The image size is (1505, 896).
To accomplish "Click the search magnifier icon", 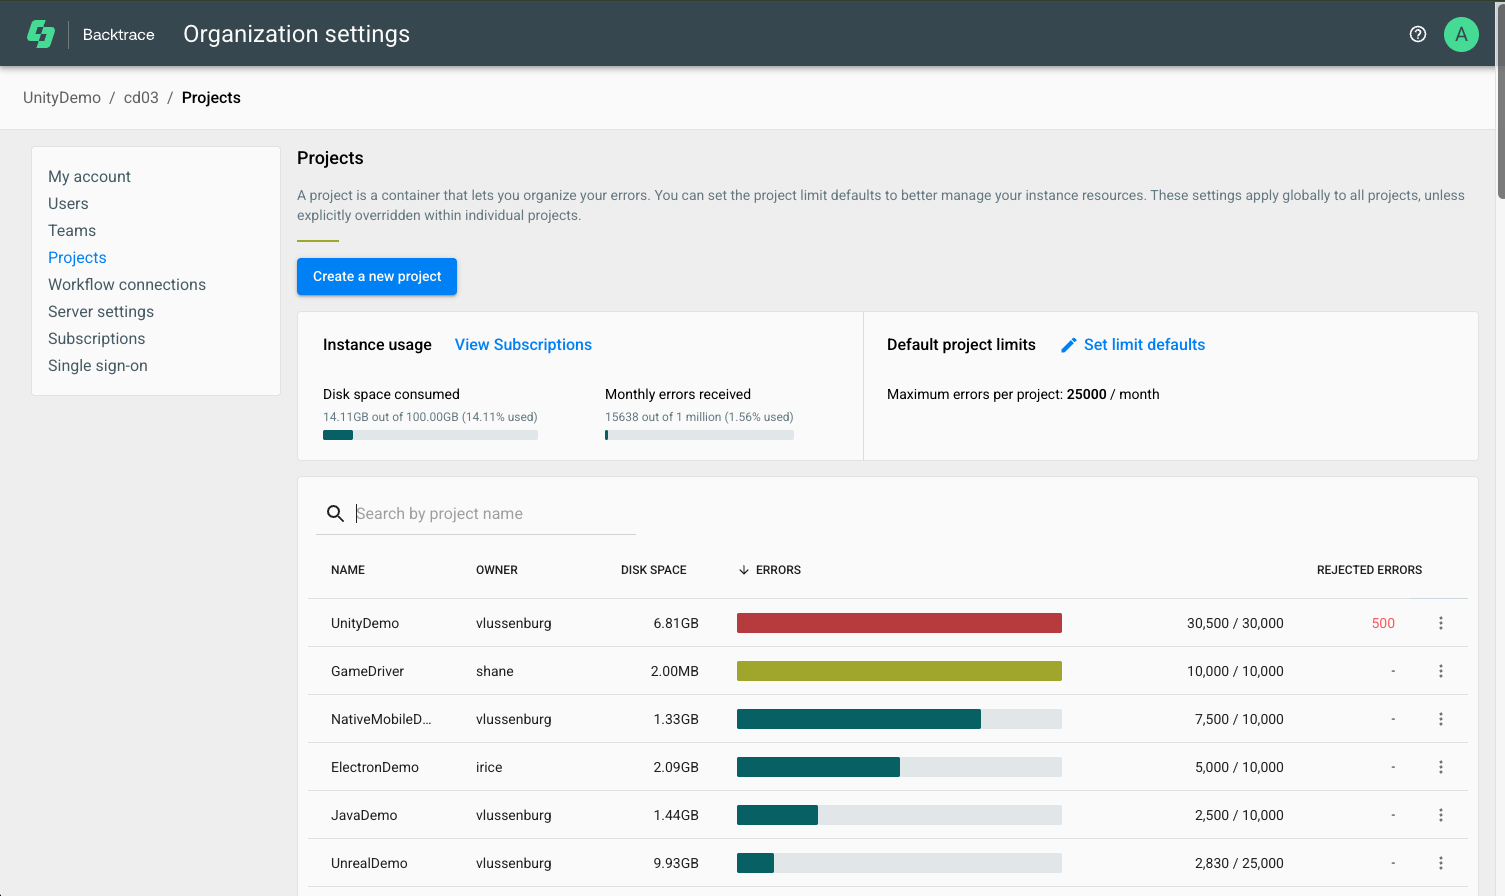I will [x=335, y=513].
